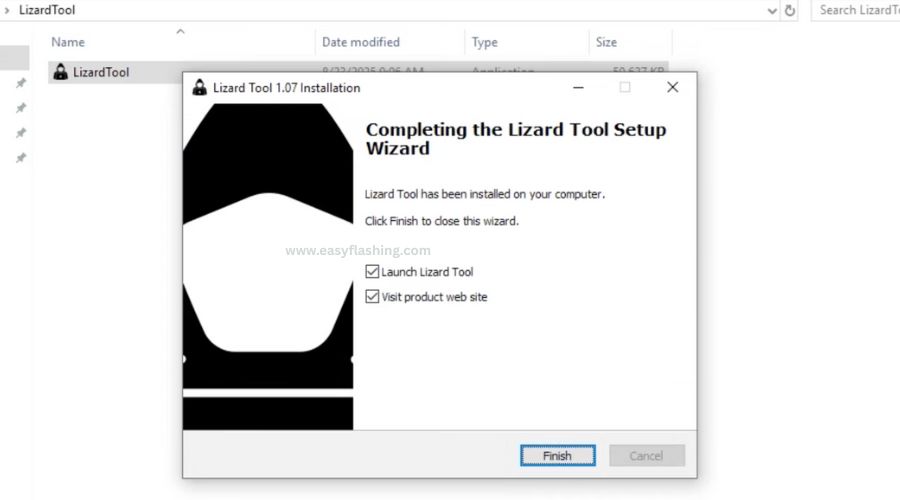
Task: Click the Search LizardTool input field
Action: (856, 10)
